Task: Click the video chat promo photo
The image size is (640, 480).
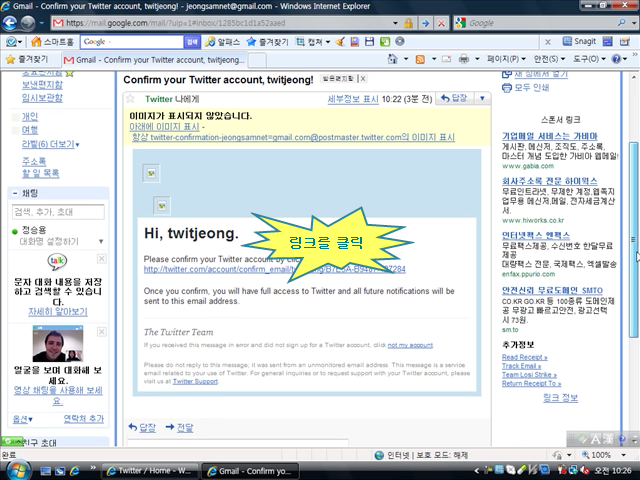Action: tap(58, 343)
